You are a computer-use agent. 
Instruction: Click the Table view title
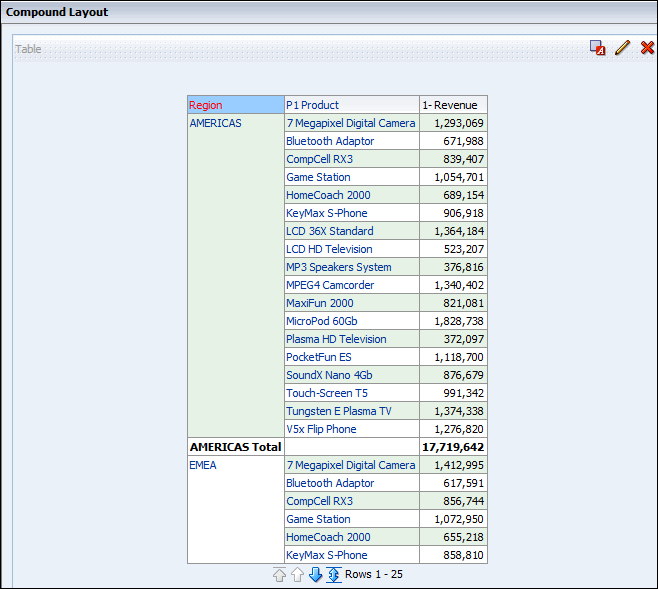tap(28, 49)
